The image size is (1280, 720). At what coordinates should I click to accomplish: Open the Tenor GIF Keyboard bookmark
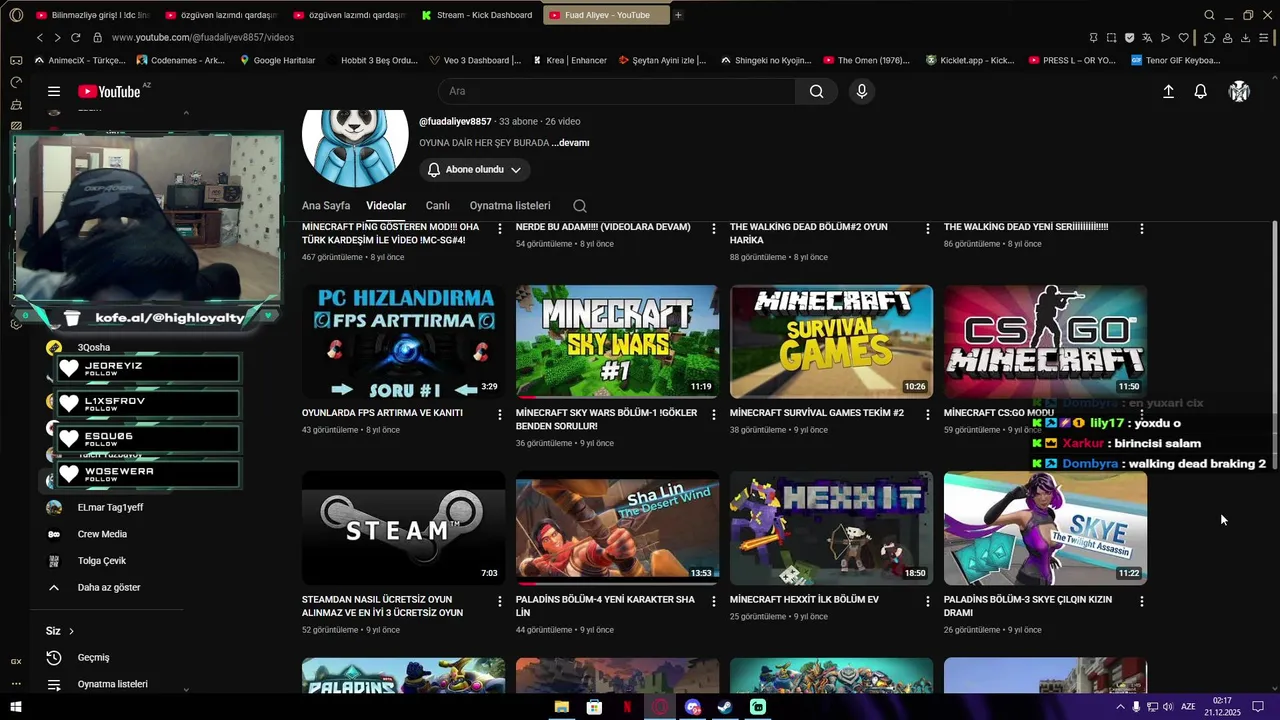(x=1176, y=60)
